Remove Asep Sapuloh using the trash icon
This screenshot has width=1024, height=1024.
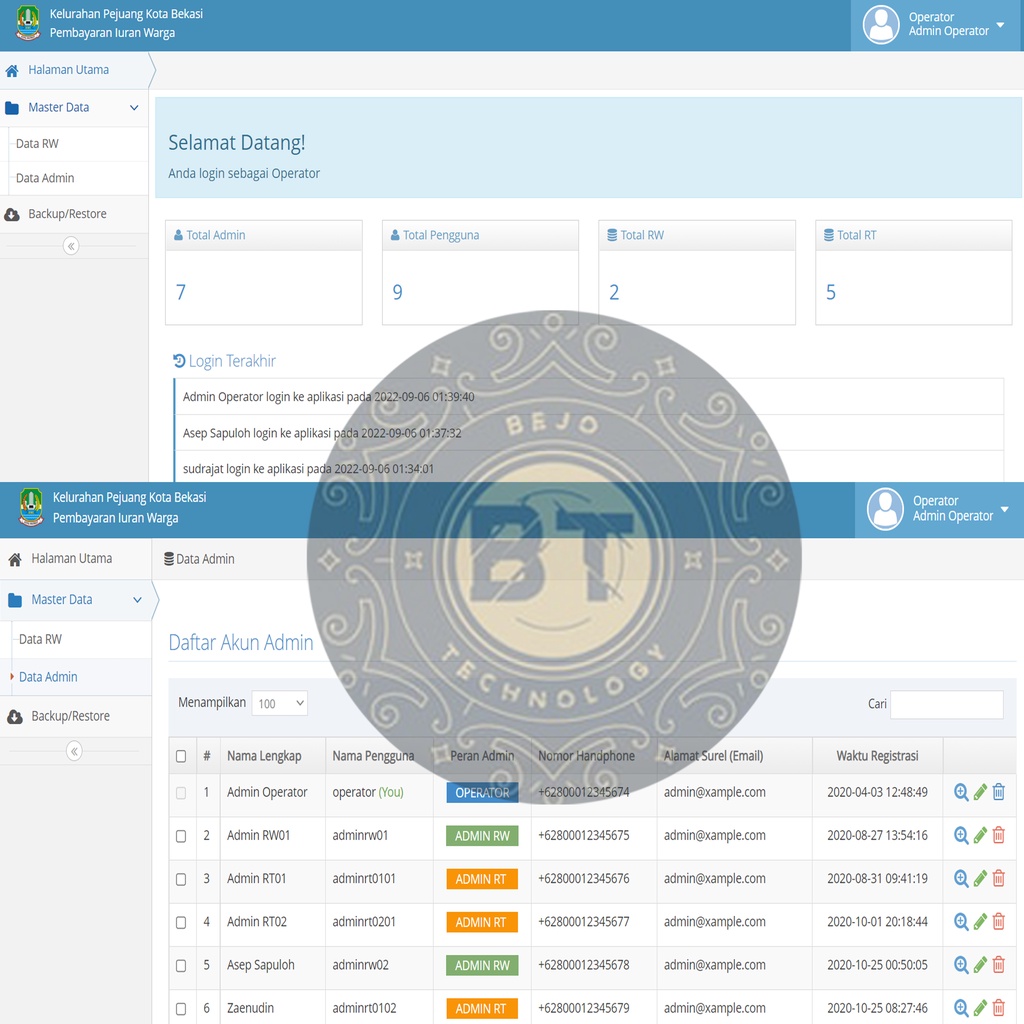(x=998, y=965)
